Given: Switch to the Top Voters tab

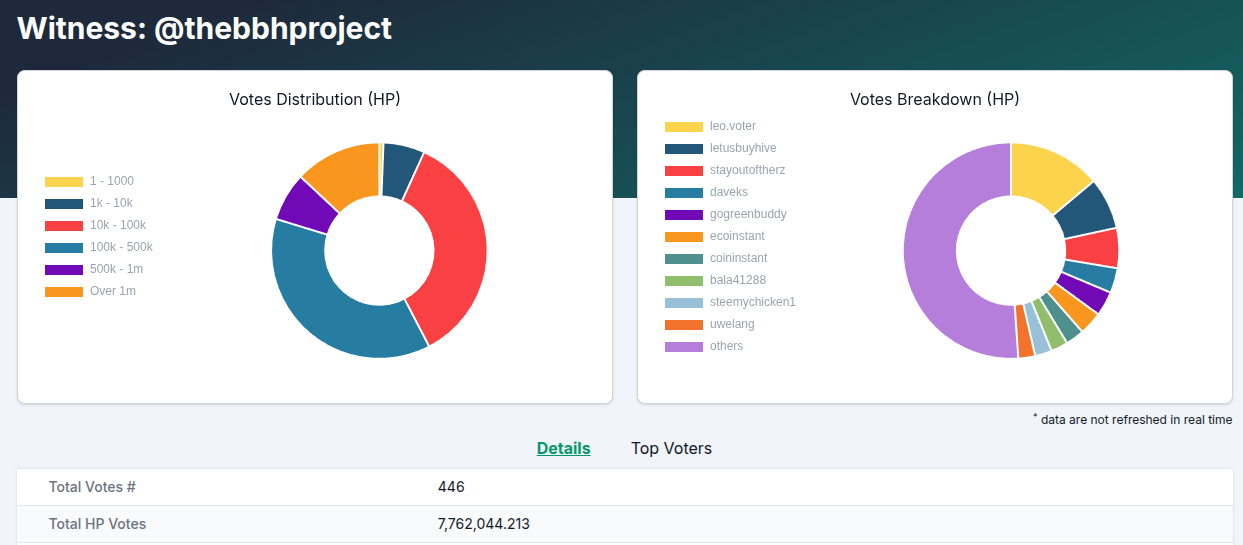Looking at the screenshot, I should pos(671,448).
